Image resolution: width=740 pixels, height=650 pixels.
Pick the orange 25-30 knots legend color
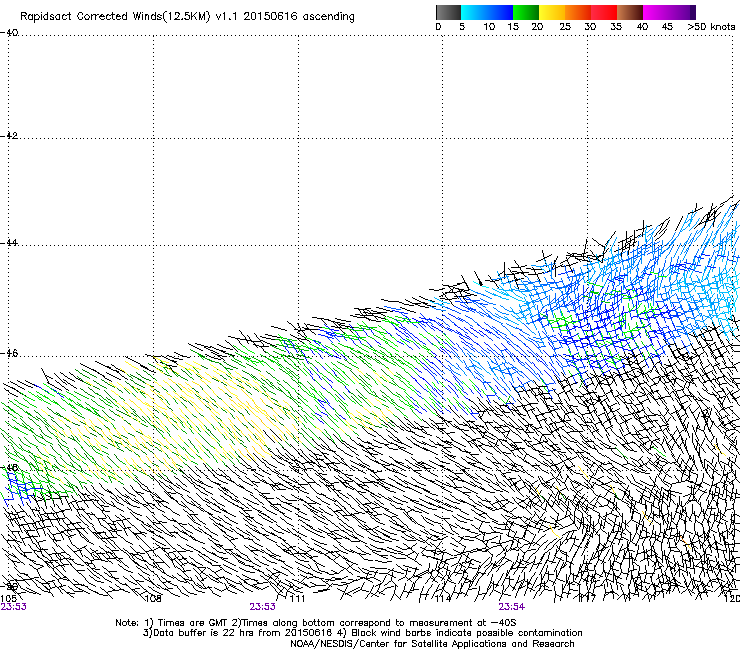pyautogui.click(x=578, y=12)
